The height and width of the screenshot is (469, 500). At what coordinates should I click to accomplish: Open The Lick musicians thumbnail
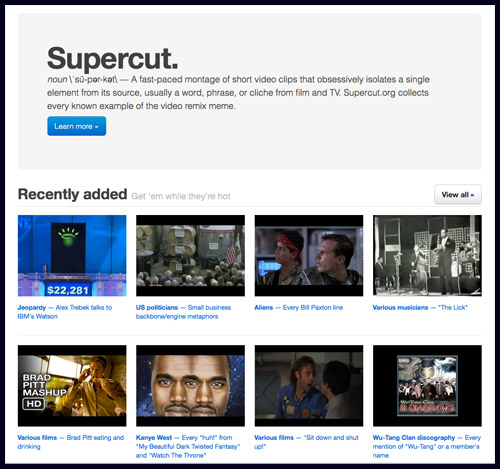click(427, 256)
